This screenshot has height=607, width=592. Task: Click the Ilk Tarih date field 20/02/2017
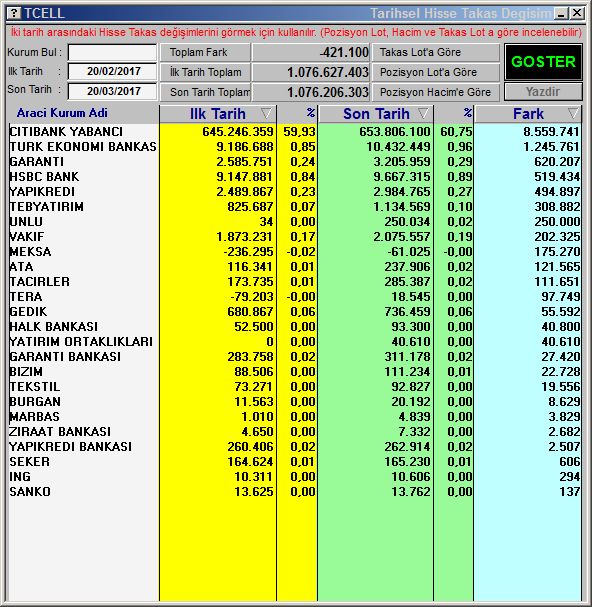(x=112, y=72)
